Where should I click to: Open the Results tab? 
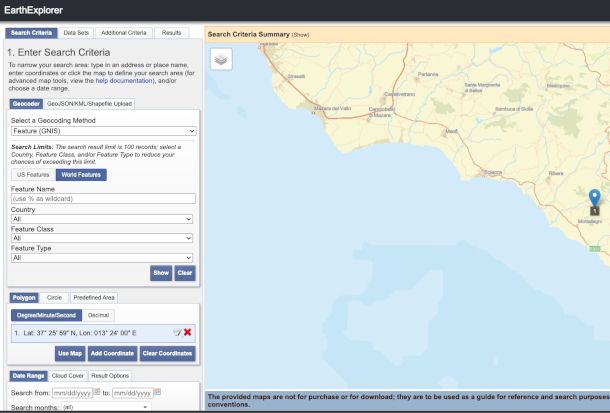click(x=172, y=33)
